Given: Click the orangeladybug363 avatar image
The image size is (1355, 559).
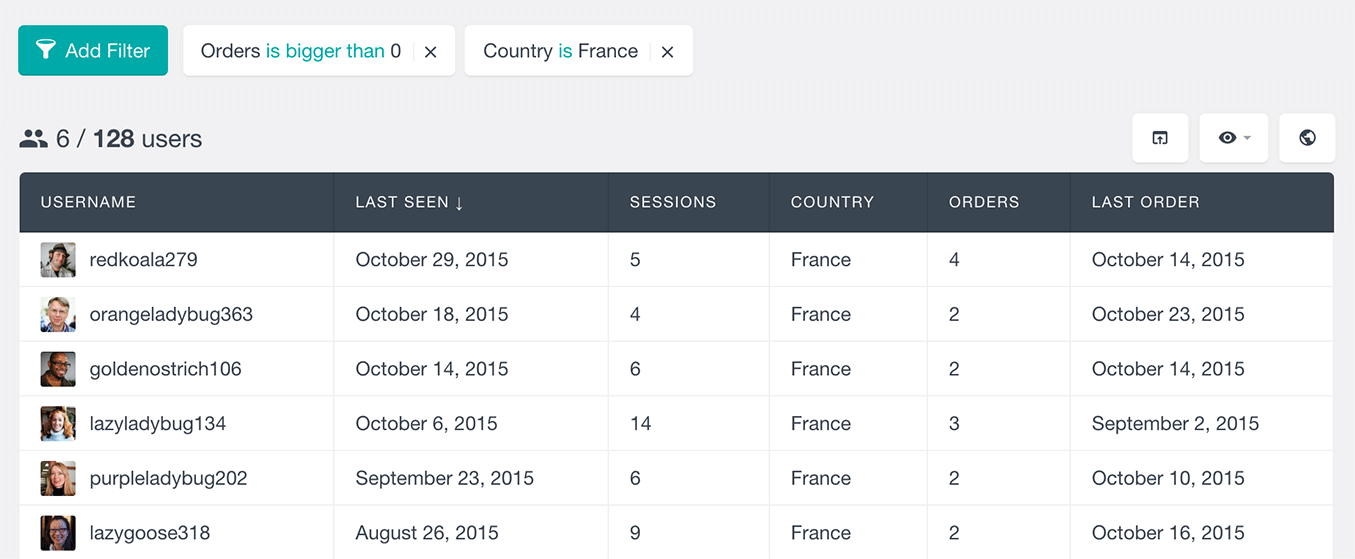Looking at the screenshot, I should pyautogui.click(x=58, y=315).
